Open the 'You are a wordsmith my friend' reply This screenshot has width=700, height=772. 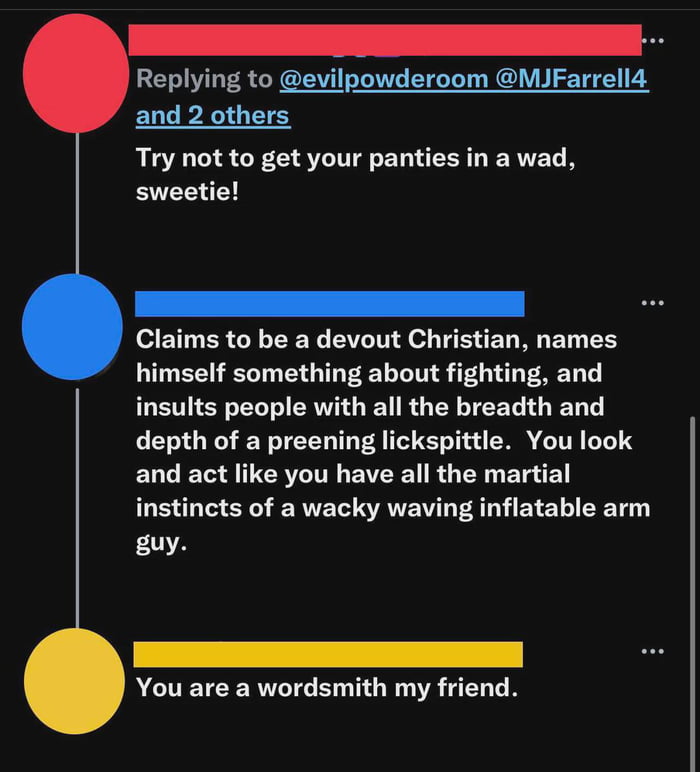tap(327, 687)
